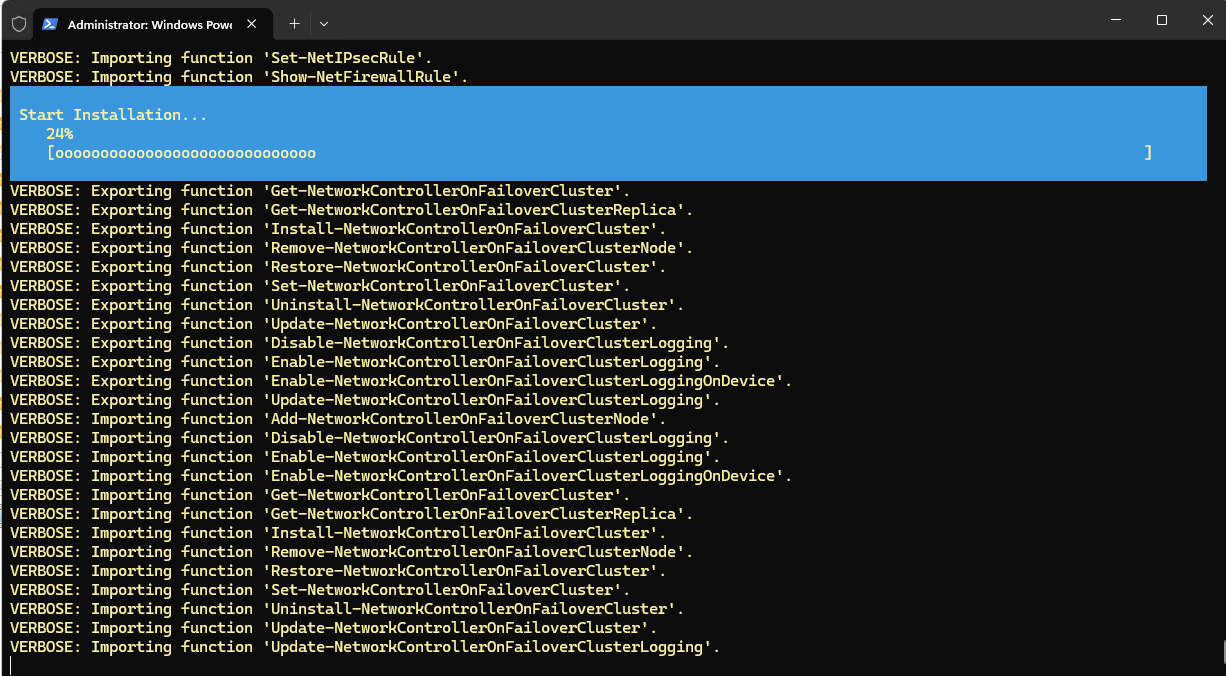Click the Importing 'Add-NetworkControllerOnFailoverClusterNode' line

click(x=338, y=419)
